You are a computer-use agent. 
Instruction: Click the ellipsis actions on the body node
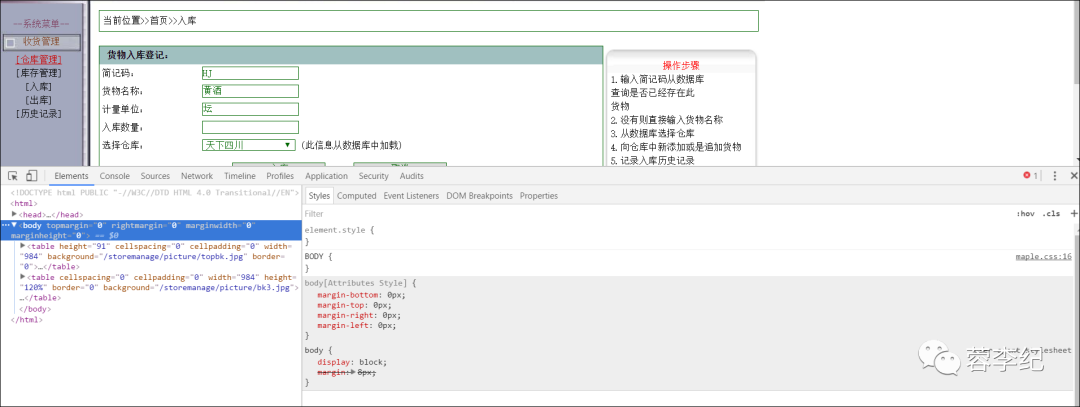point(6,225)
